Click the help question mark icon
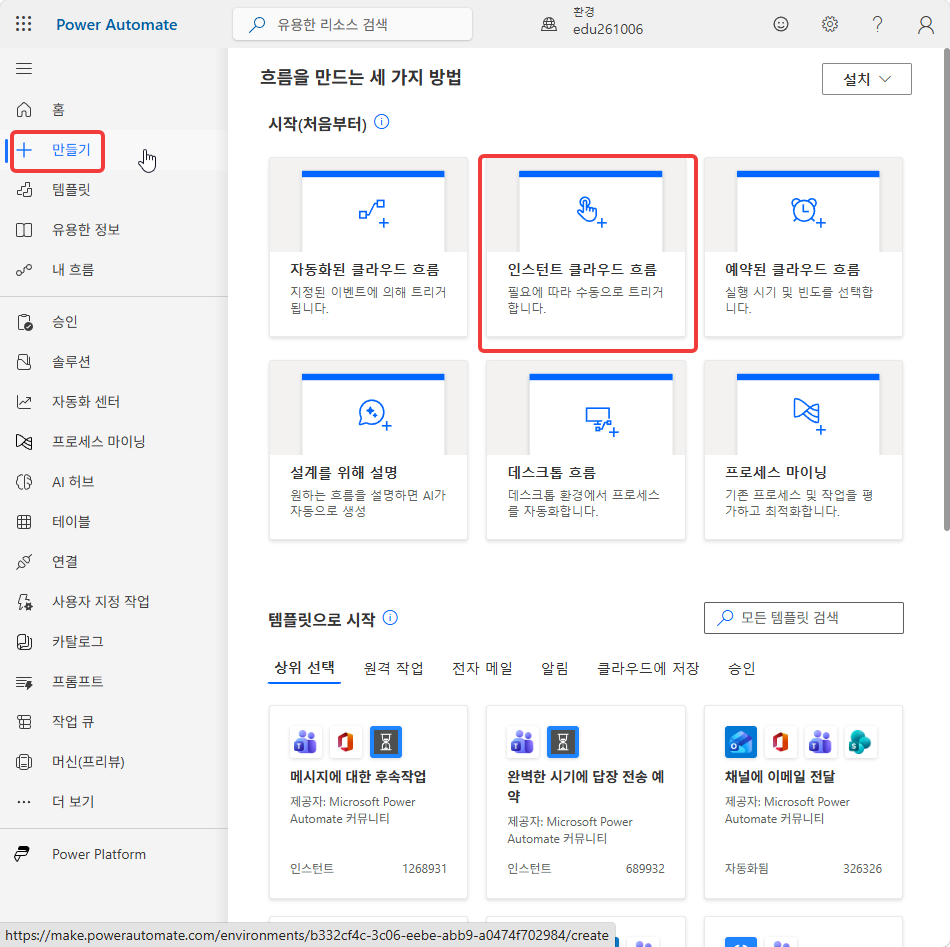Viewport: 950px width, 947px height. tap(877, 24)
